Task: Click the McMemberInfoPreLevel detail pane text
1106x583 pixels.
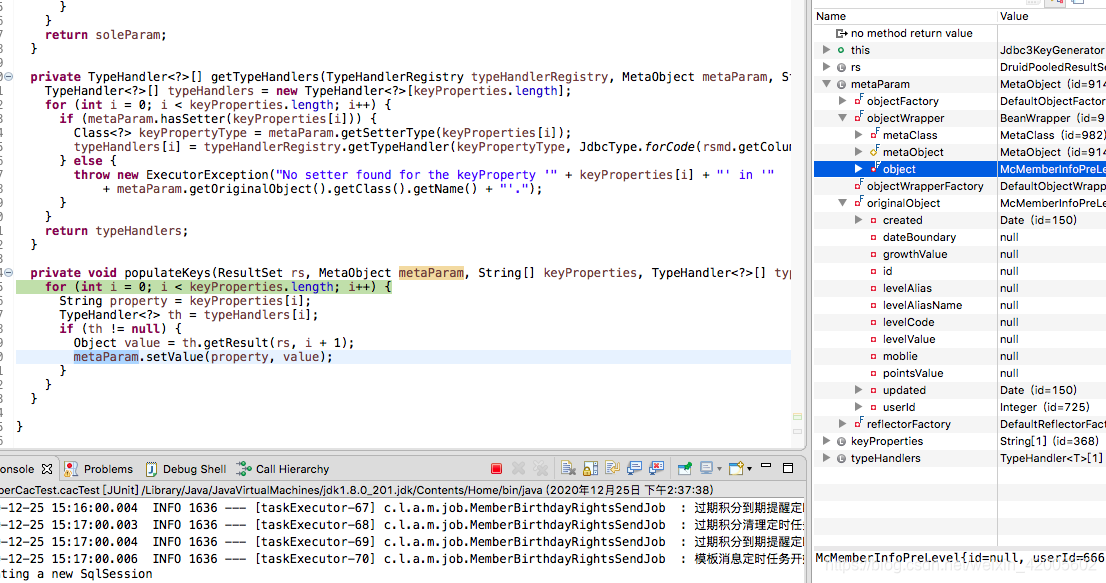Action: [959, 558]
